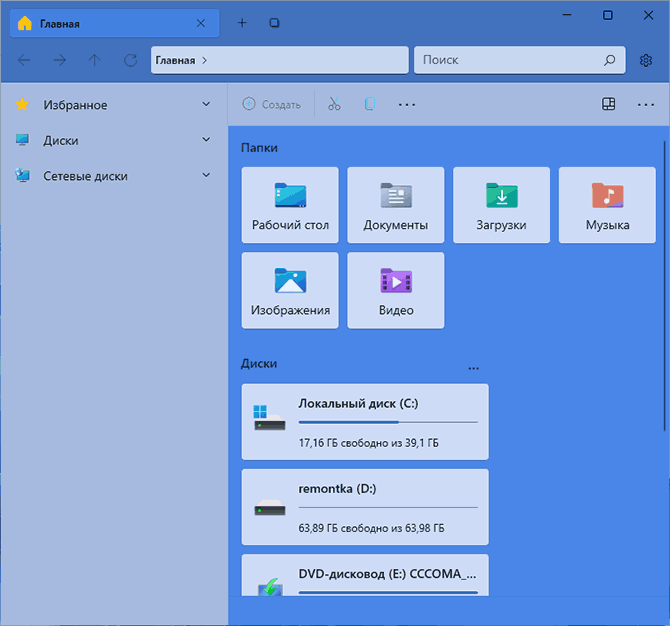
Task: Click the search magnifier icon
Action: point(610,60)
